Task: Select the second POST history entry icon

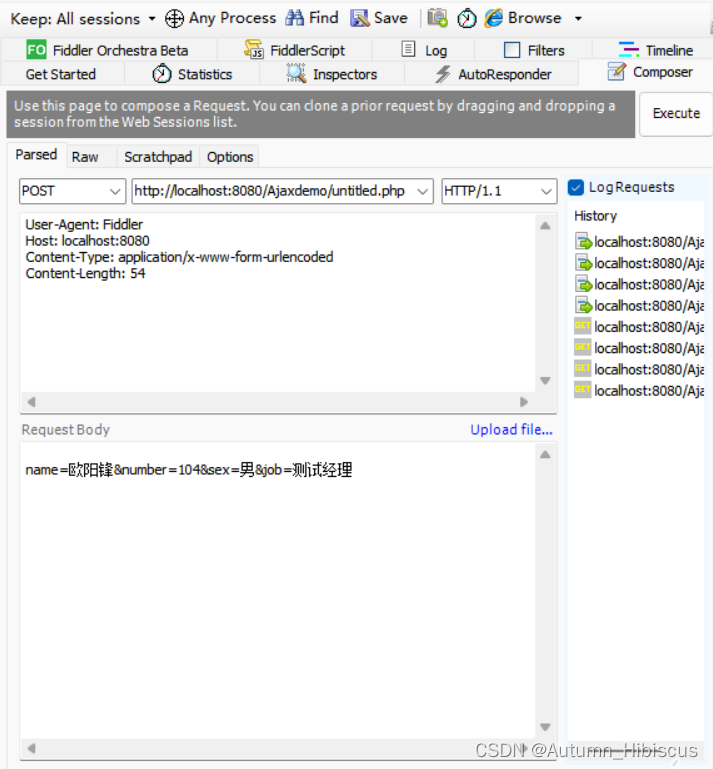Action: (583, 262)
